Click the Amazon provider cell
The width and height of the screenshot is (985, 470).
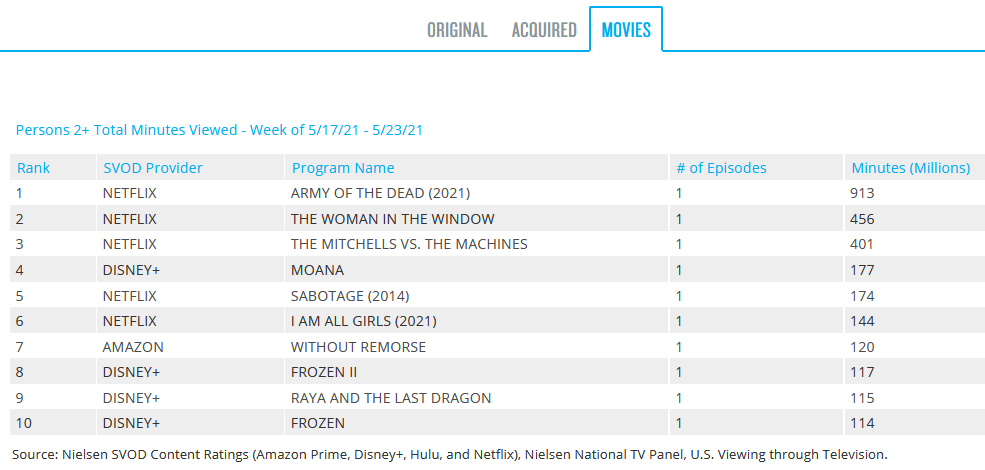coord(133,347)
